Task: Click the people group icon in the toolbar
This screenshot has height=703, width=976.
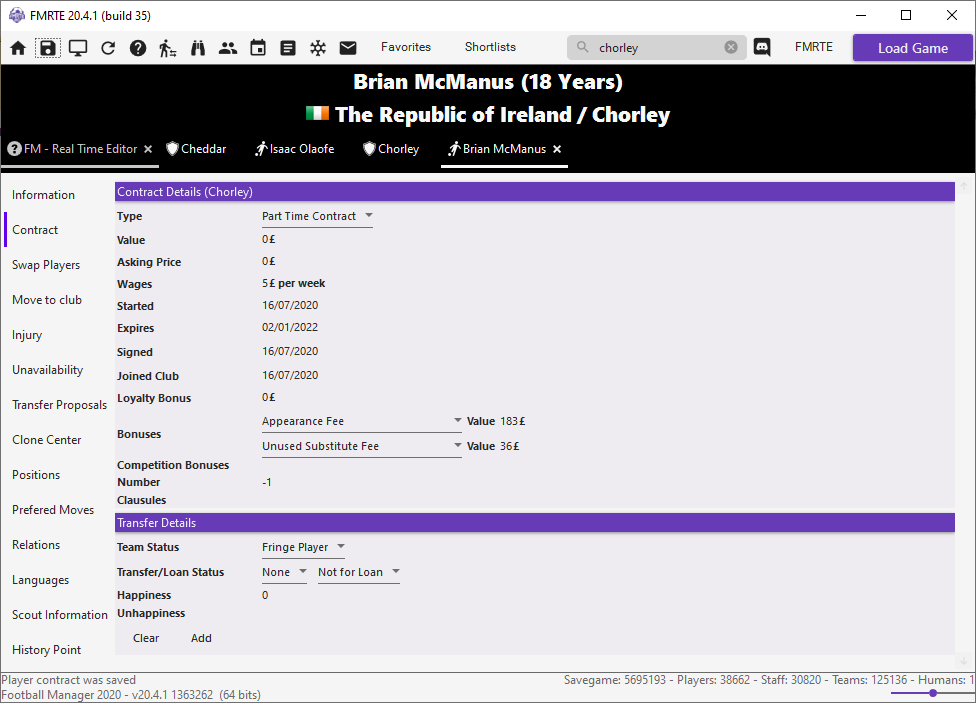Action: [228, 48]
